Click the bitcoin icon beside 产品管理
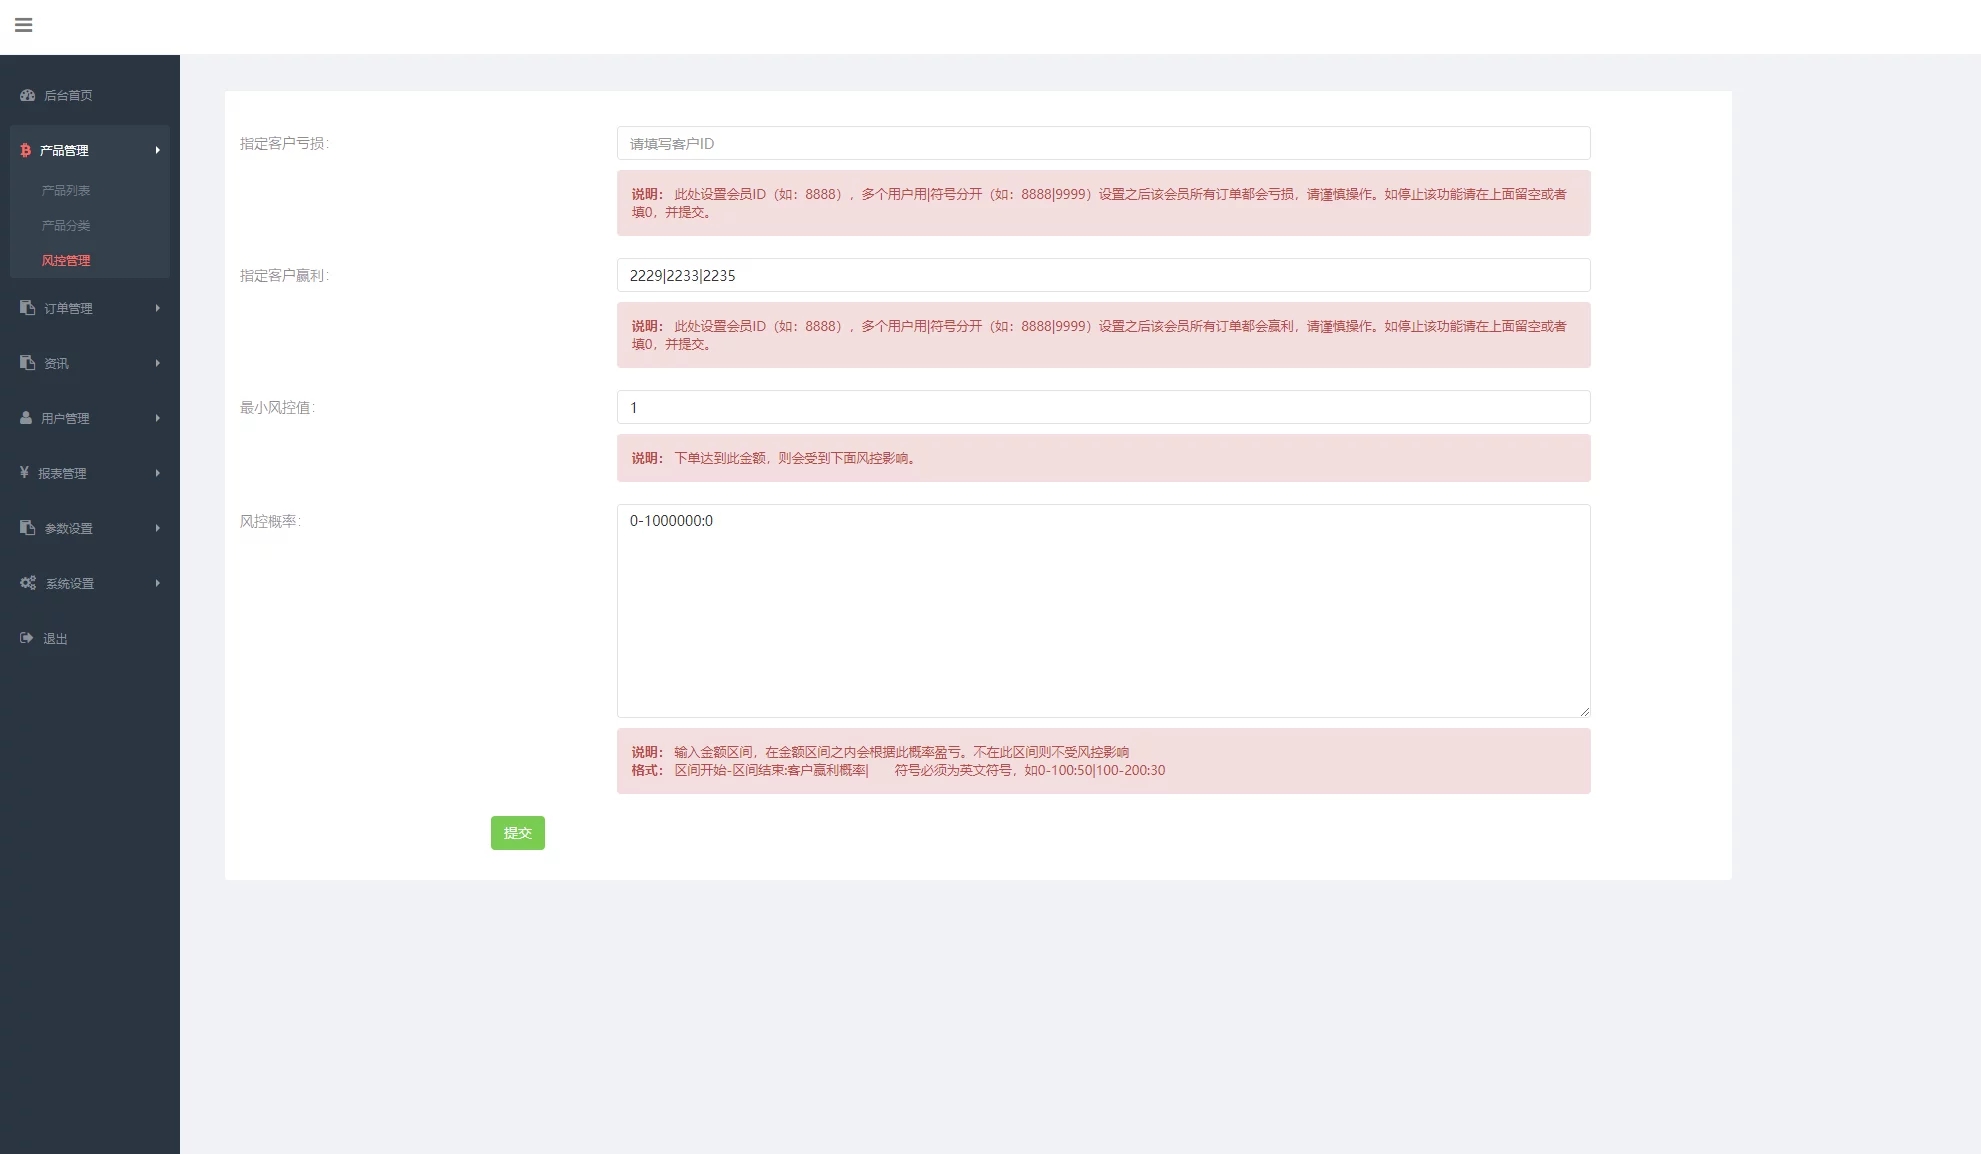 (x=26, y=150)
